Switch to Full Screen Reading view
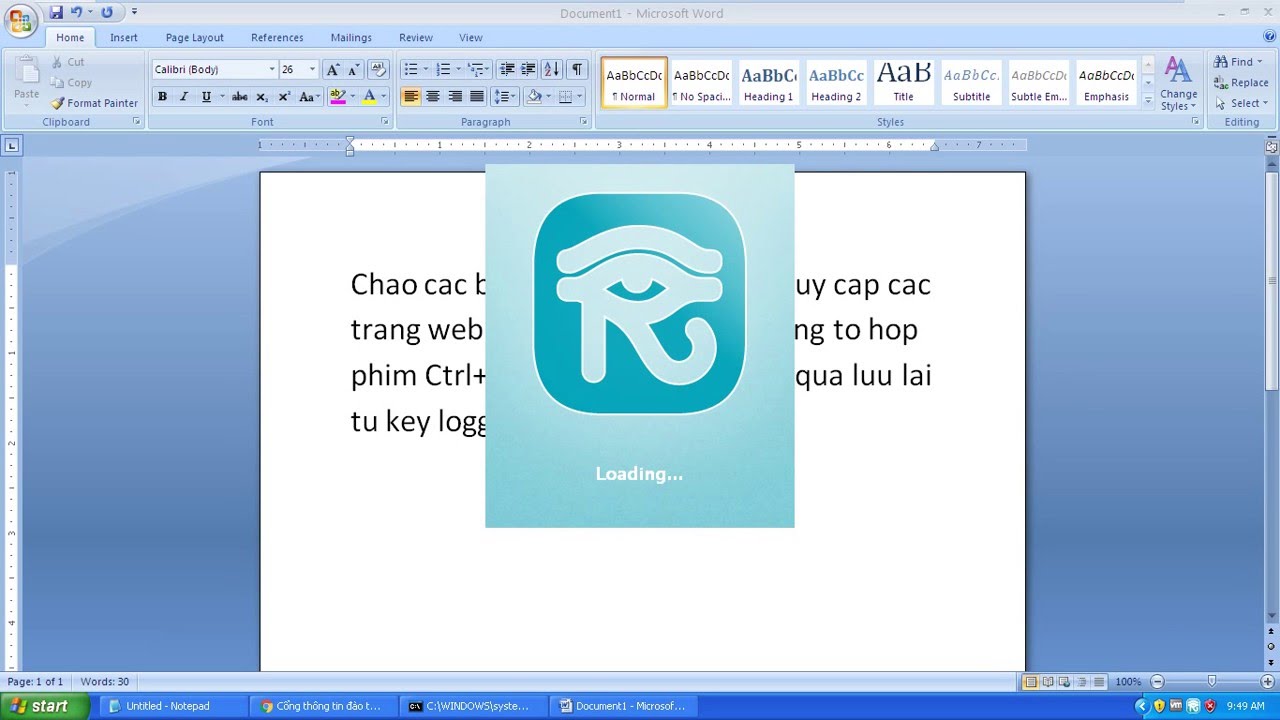This screenshot has height=720, width=1280. [1048, 682]
